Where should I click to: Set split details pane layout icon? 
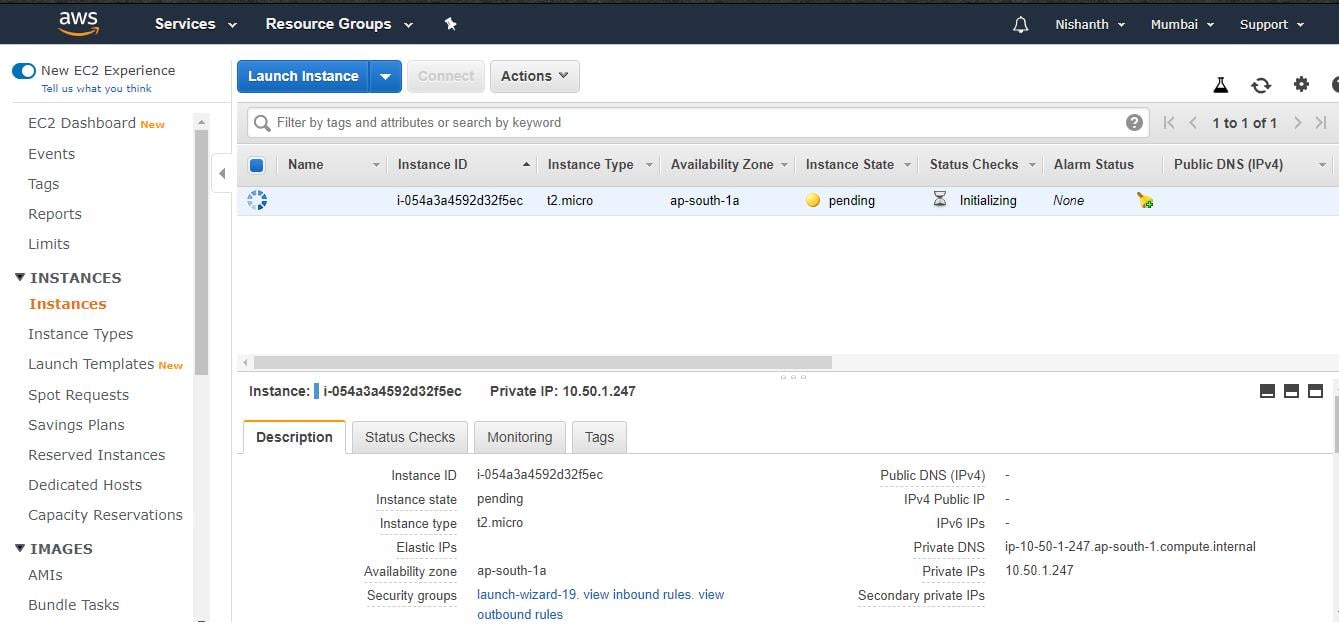point(1291,391)
